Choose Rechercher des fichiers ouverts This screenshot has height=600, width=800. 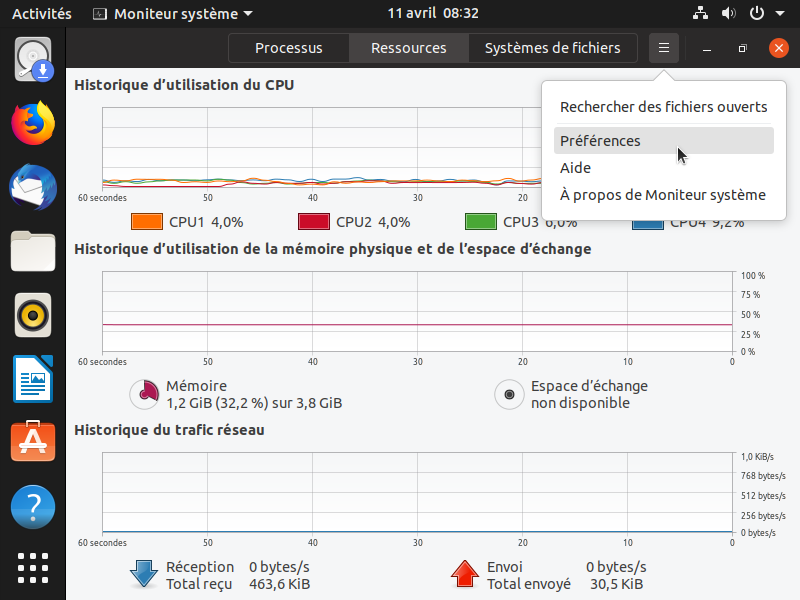(x=663, y=107)
